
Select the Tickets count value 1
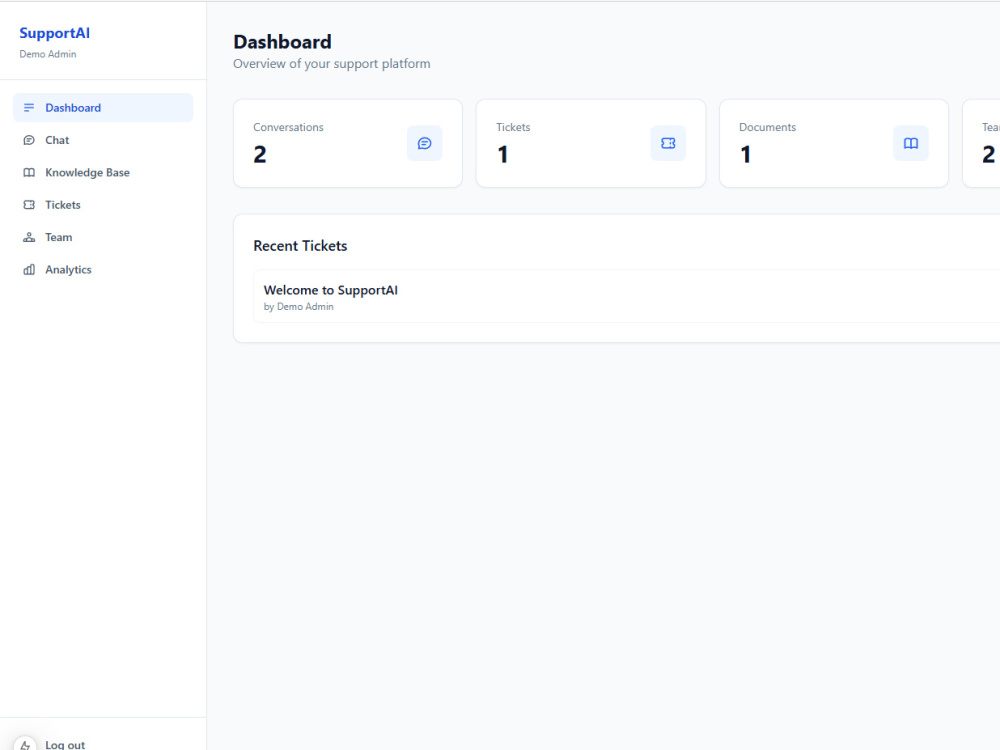(503, 154)
